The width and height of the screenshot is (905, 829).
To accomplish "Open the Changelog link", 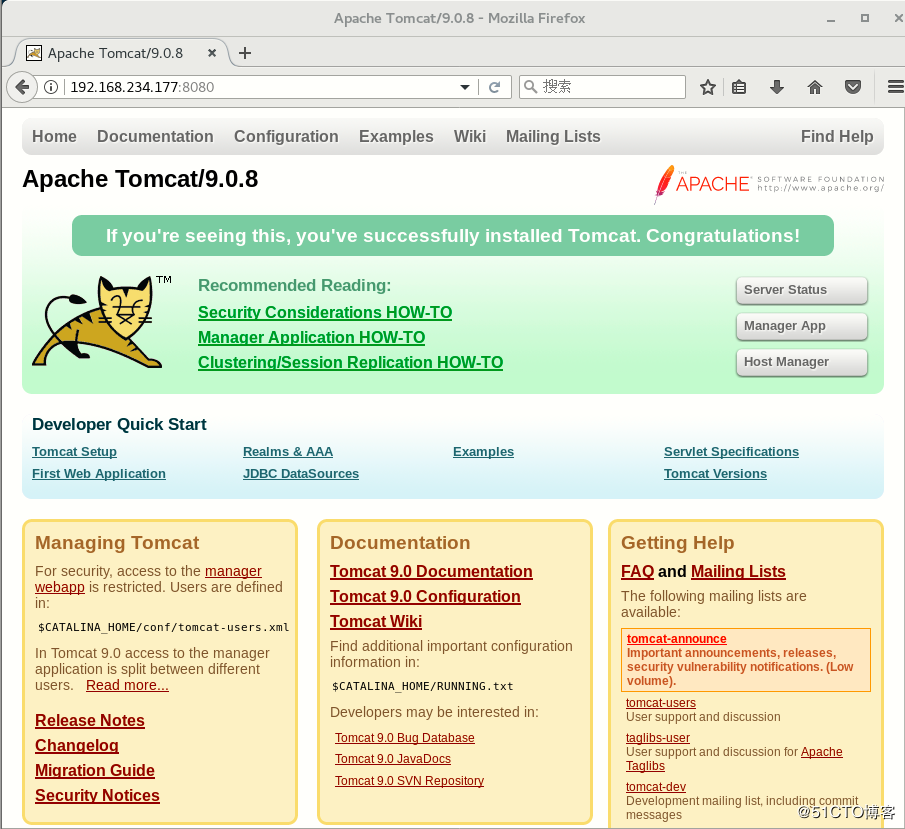I will coord(77,745).
